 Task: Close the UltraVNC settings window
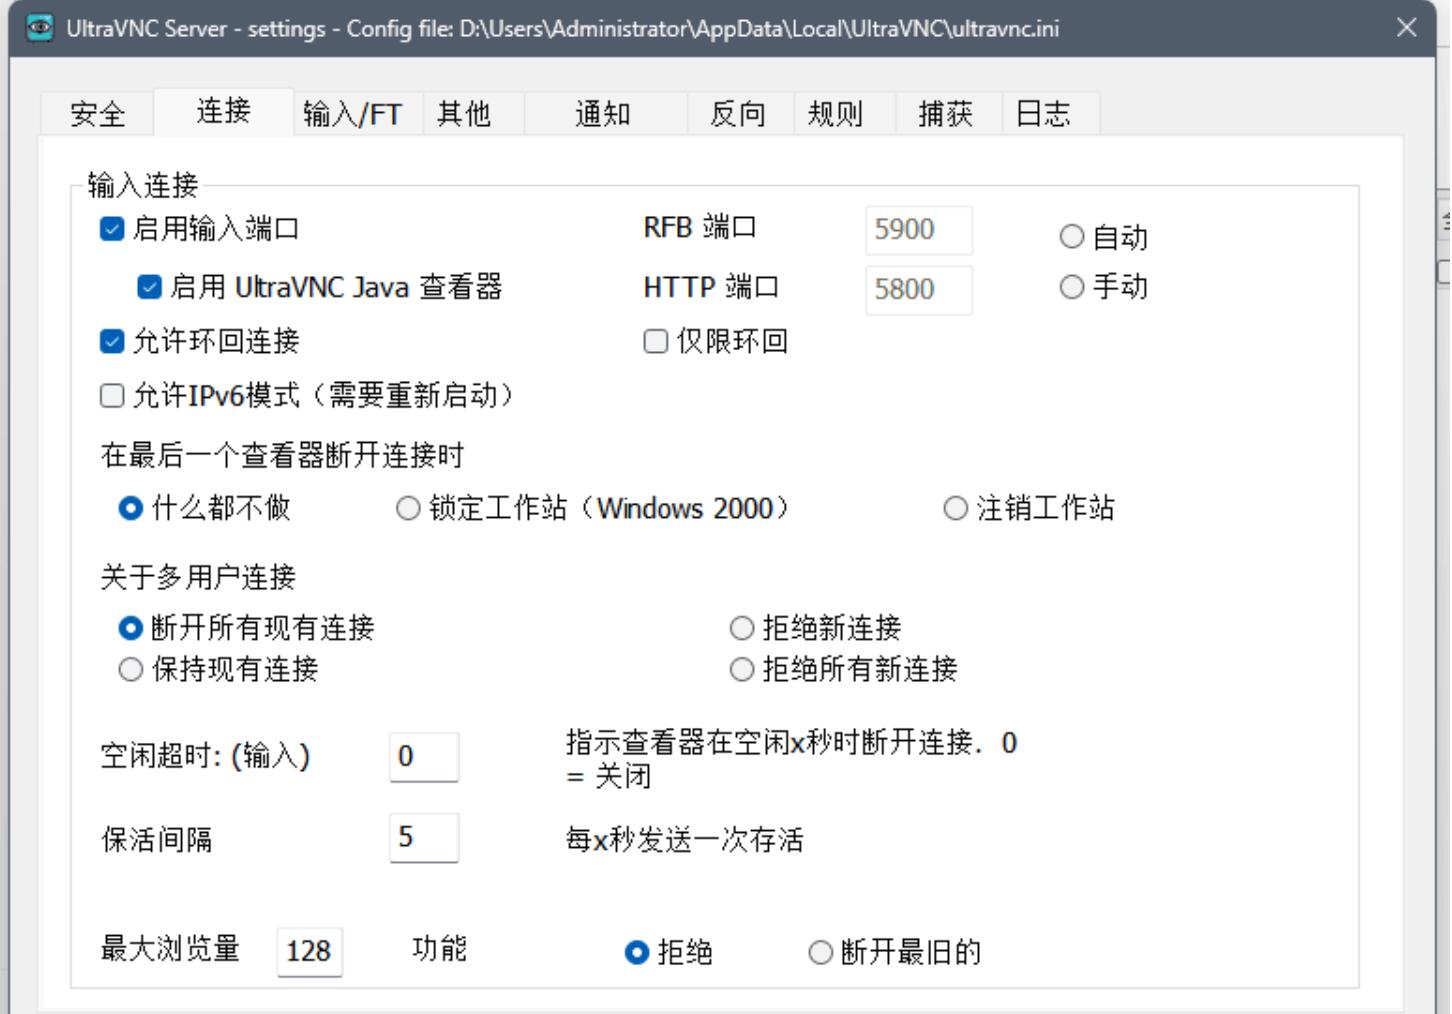pyautogui.click(x=1406, y=28)
